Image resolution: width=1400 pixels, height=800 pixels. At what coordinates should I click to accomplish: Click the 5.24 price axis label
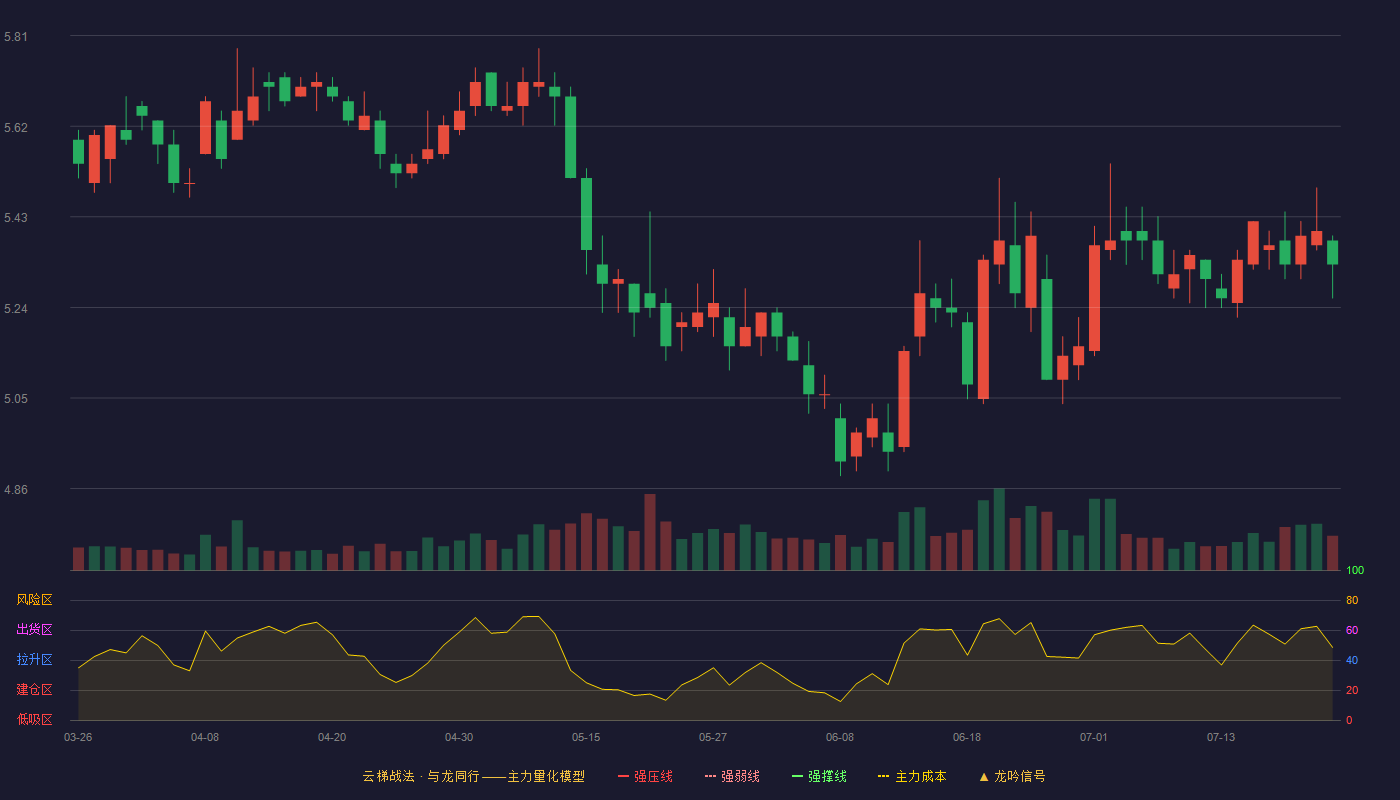[x=16, y=309]
